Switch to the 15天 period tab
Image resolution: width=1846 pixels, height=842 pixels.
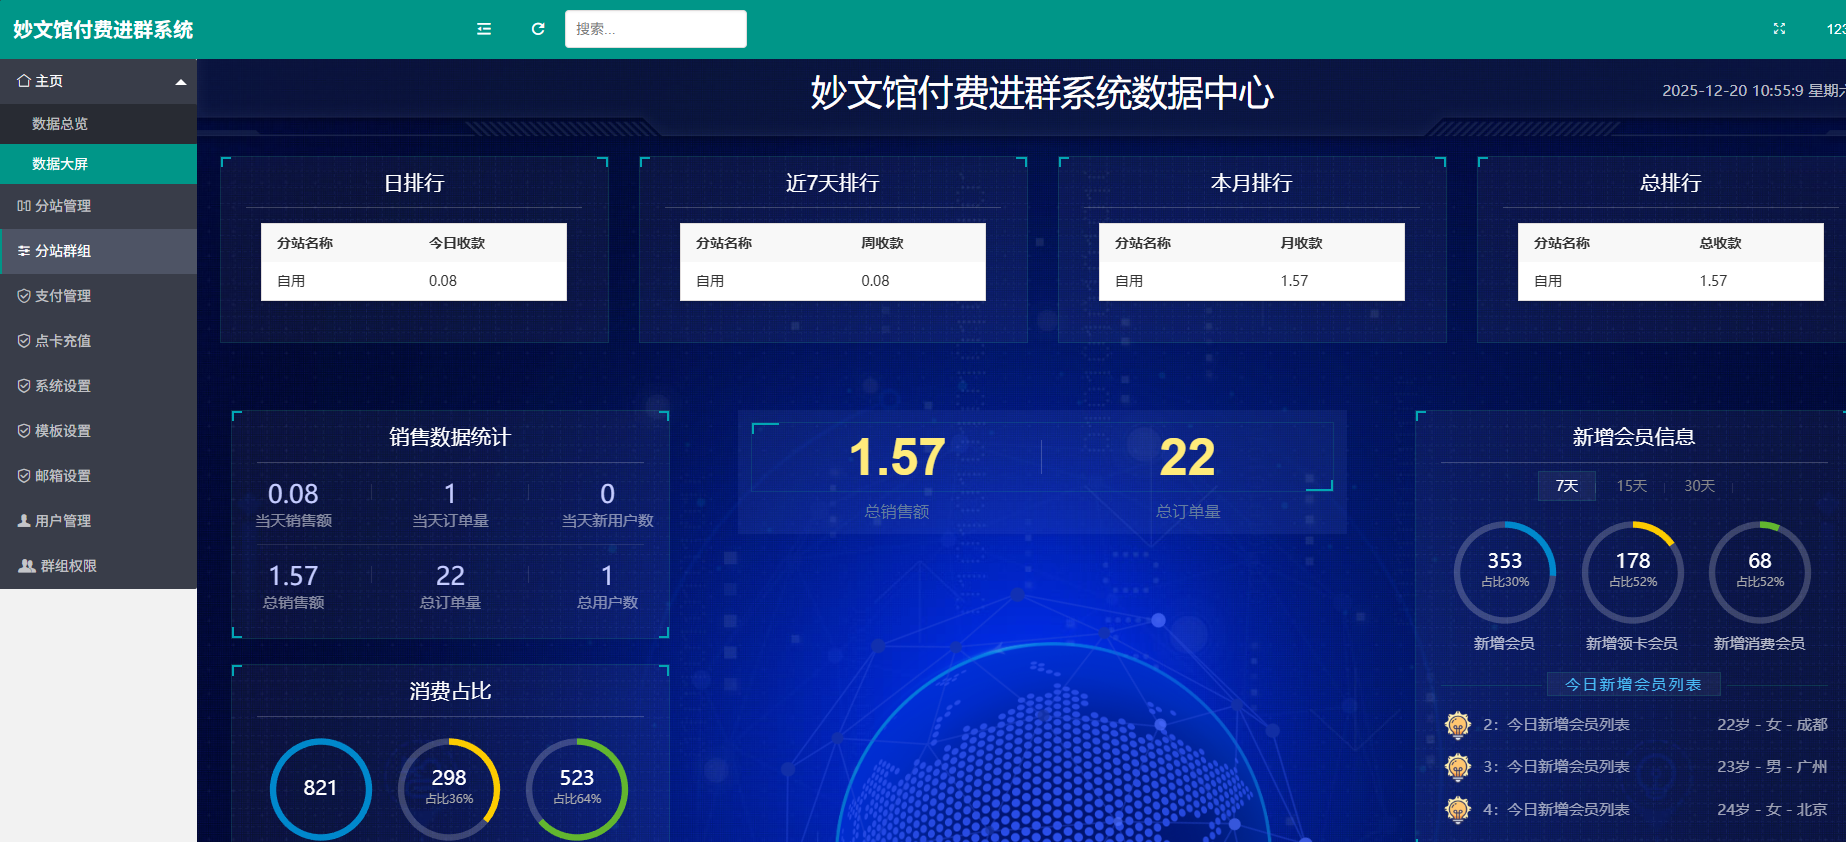point(1631,486)
